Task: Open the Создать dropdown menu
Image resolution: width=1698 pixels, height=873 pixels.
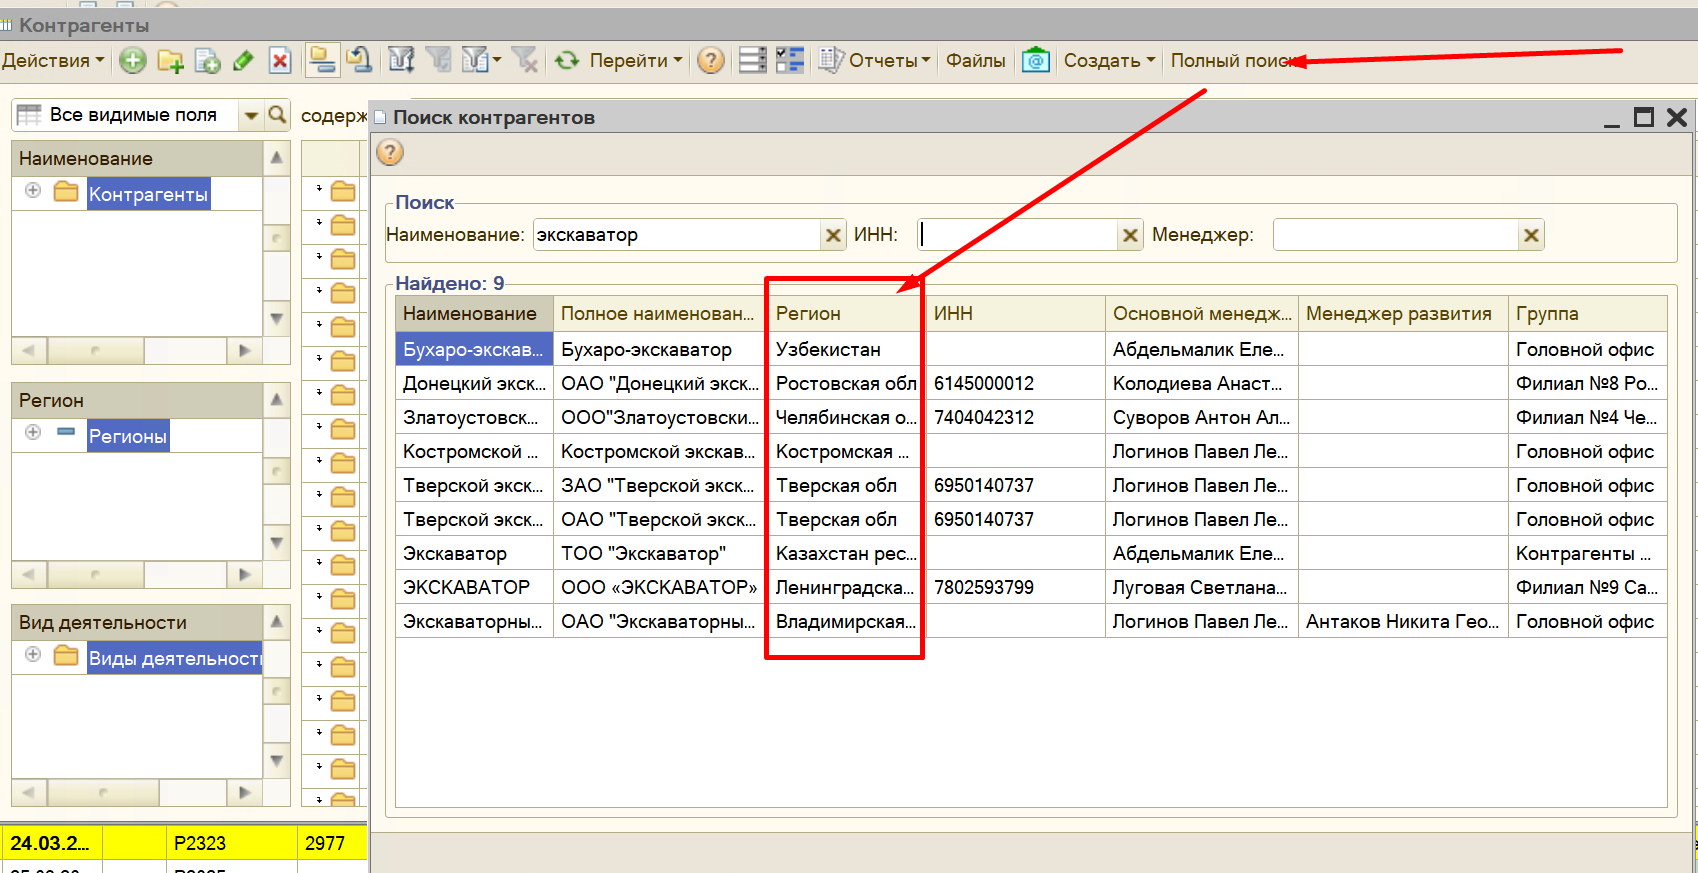Action: [x=1109, y=61]
